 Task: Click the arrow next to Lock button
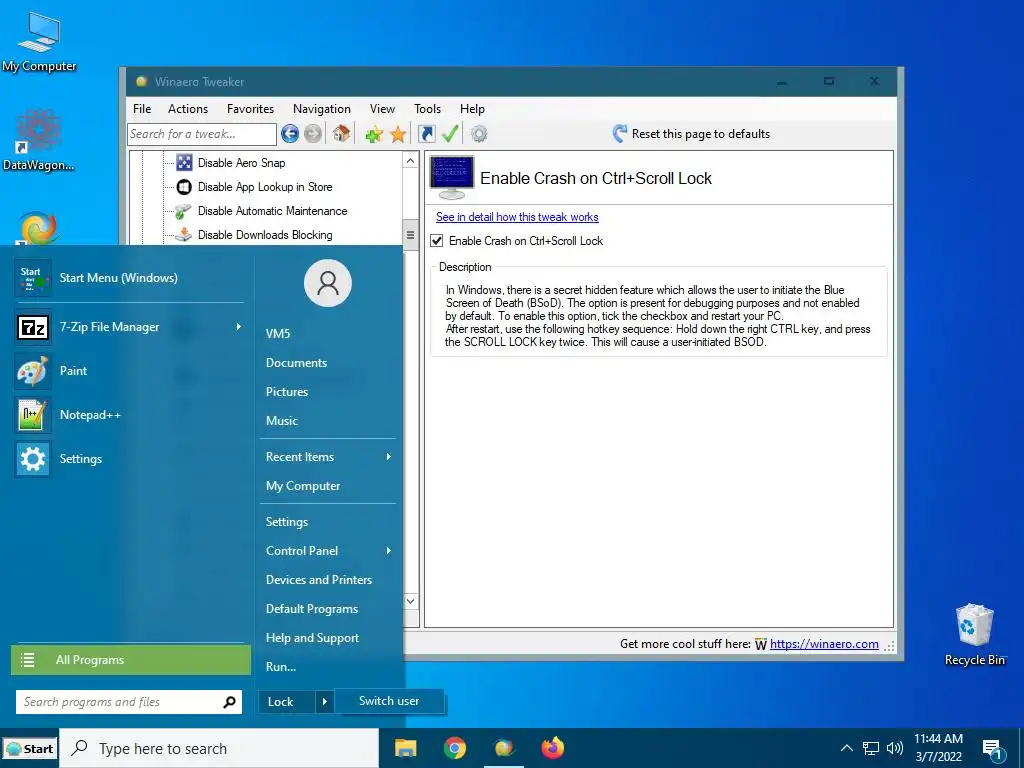(x=325, y=702)
